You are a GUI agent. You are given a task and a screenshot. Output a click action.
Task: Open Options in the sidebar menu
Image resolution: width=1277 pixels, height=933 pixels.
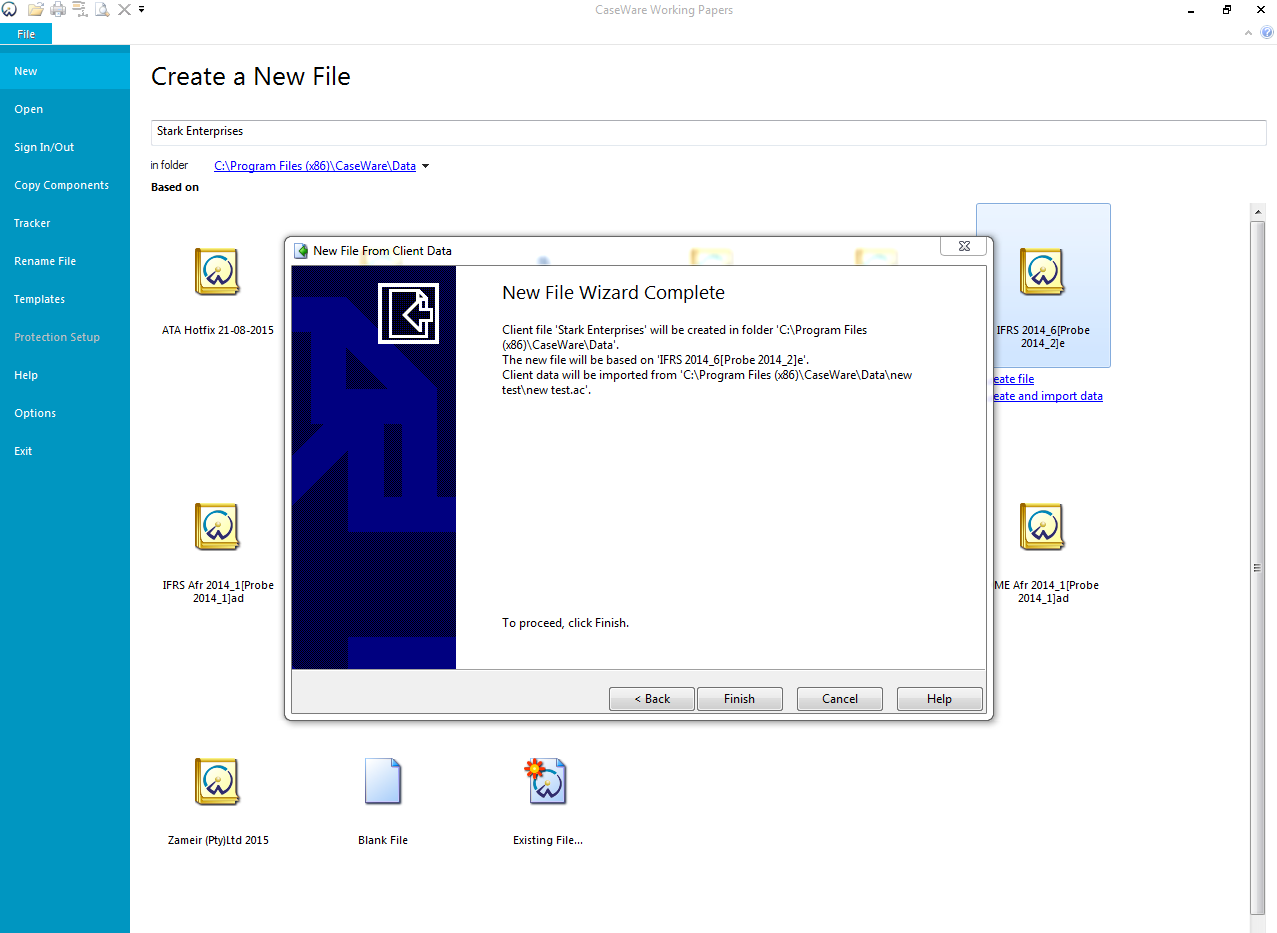click(65, 413)
